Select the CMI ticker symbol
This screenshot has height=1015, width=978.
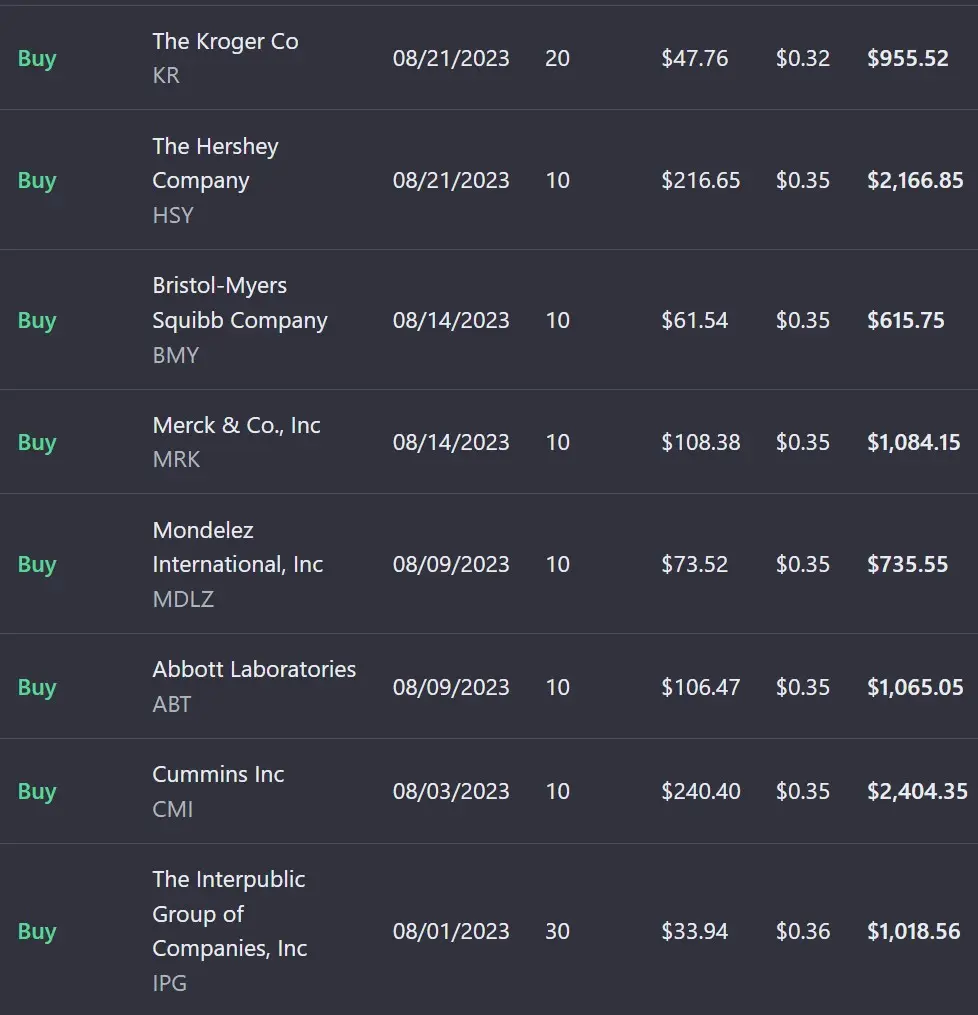[173, 809]
